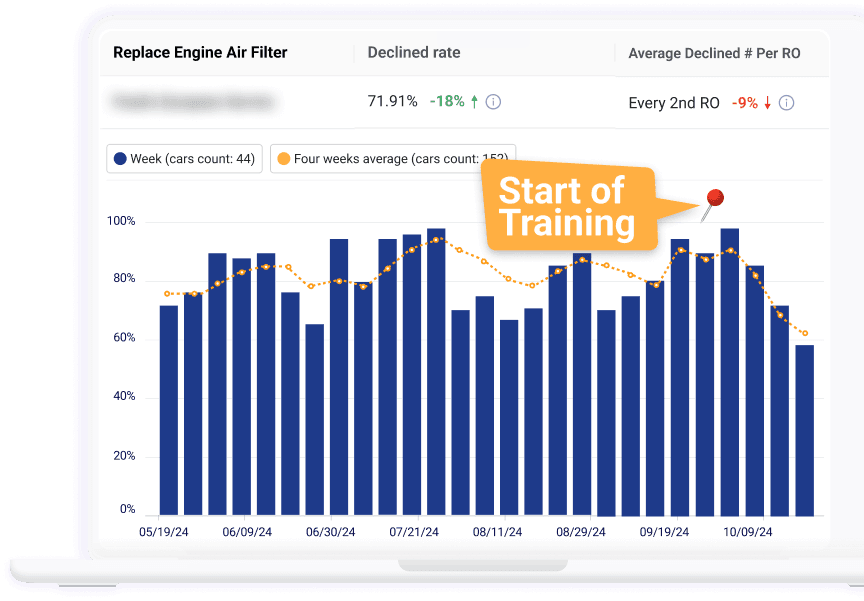Click the last orange point on average line
The height and width of the screenshot is (601, 864).
[x=804, y=334]
